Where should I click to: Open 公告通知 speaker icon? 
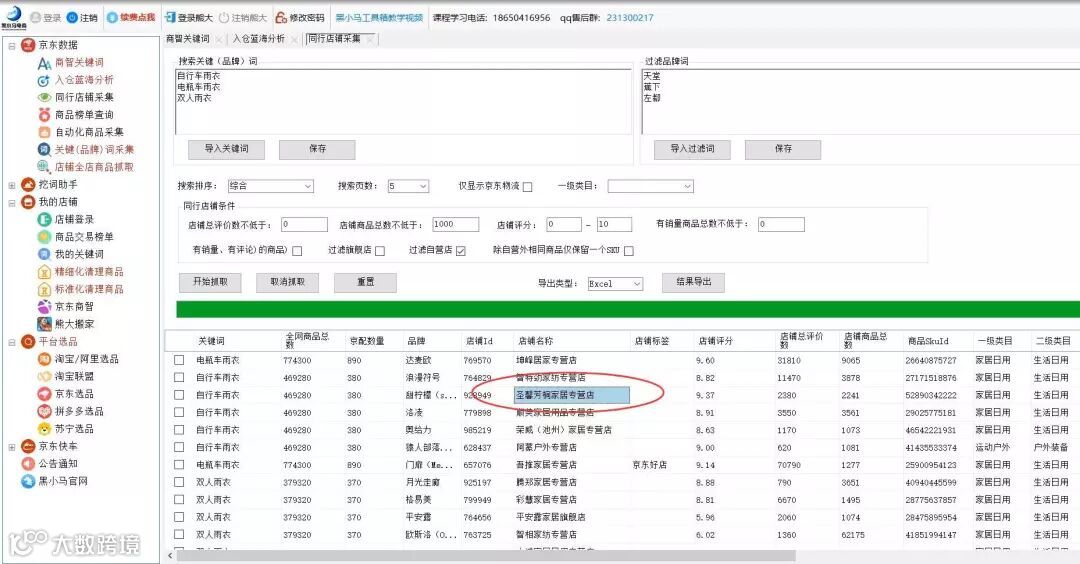[x=28, y=463]
